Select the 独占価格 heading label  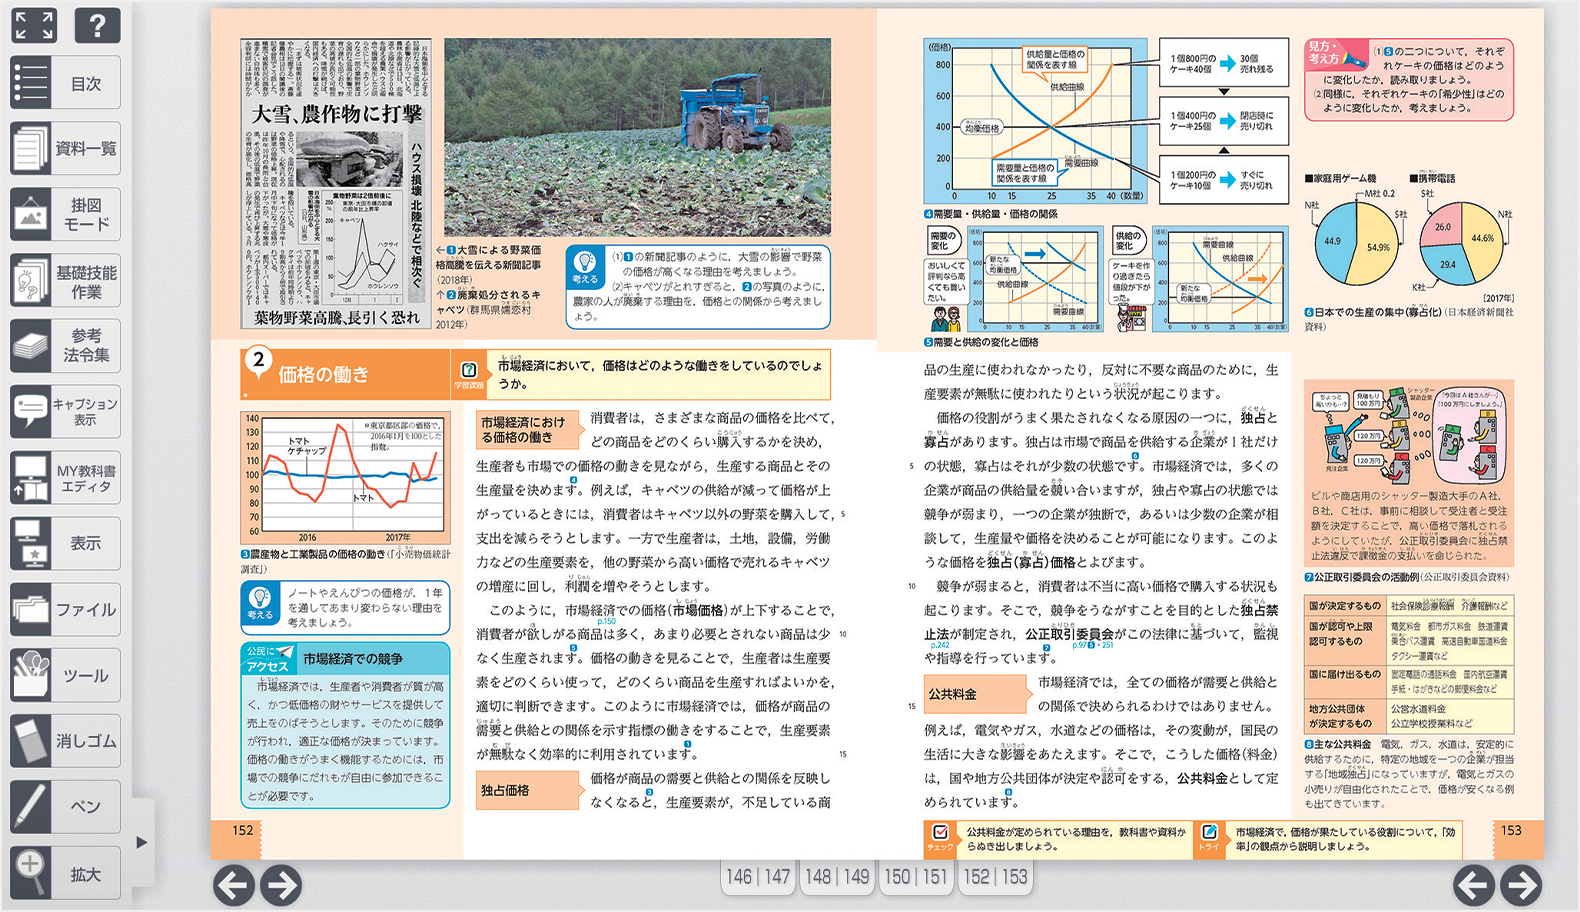(527, 790)
